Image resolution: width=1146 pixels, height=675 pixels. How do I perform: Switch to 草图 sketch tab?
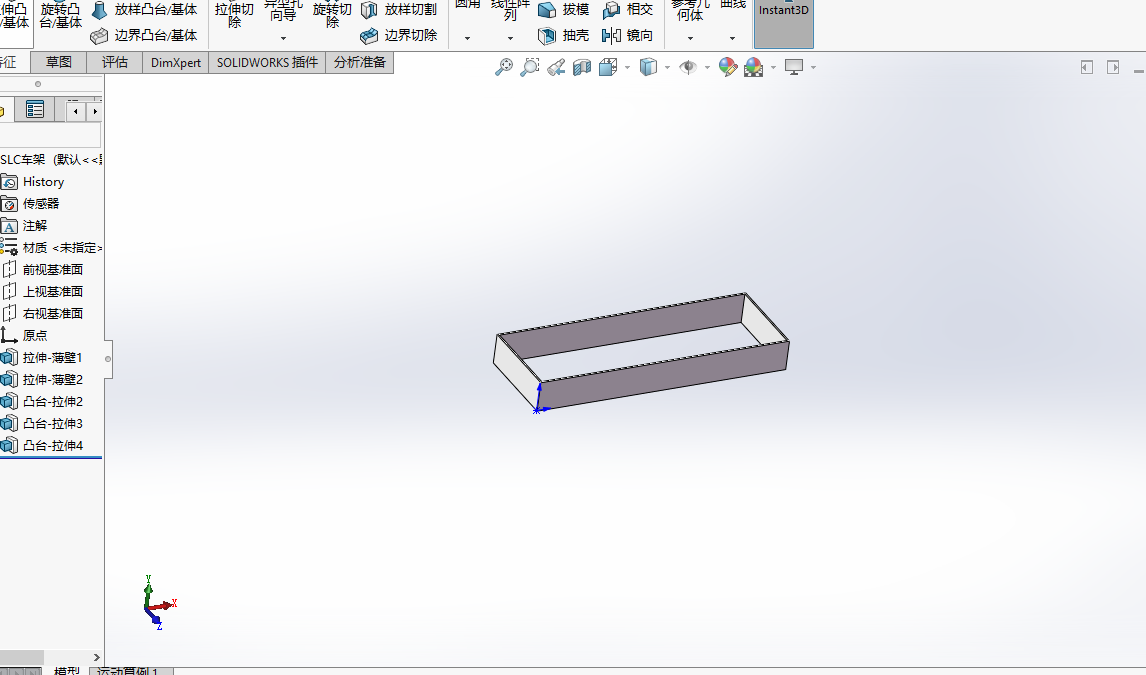click(58, 63)
